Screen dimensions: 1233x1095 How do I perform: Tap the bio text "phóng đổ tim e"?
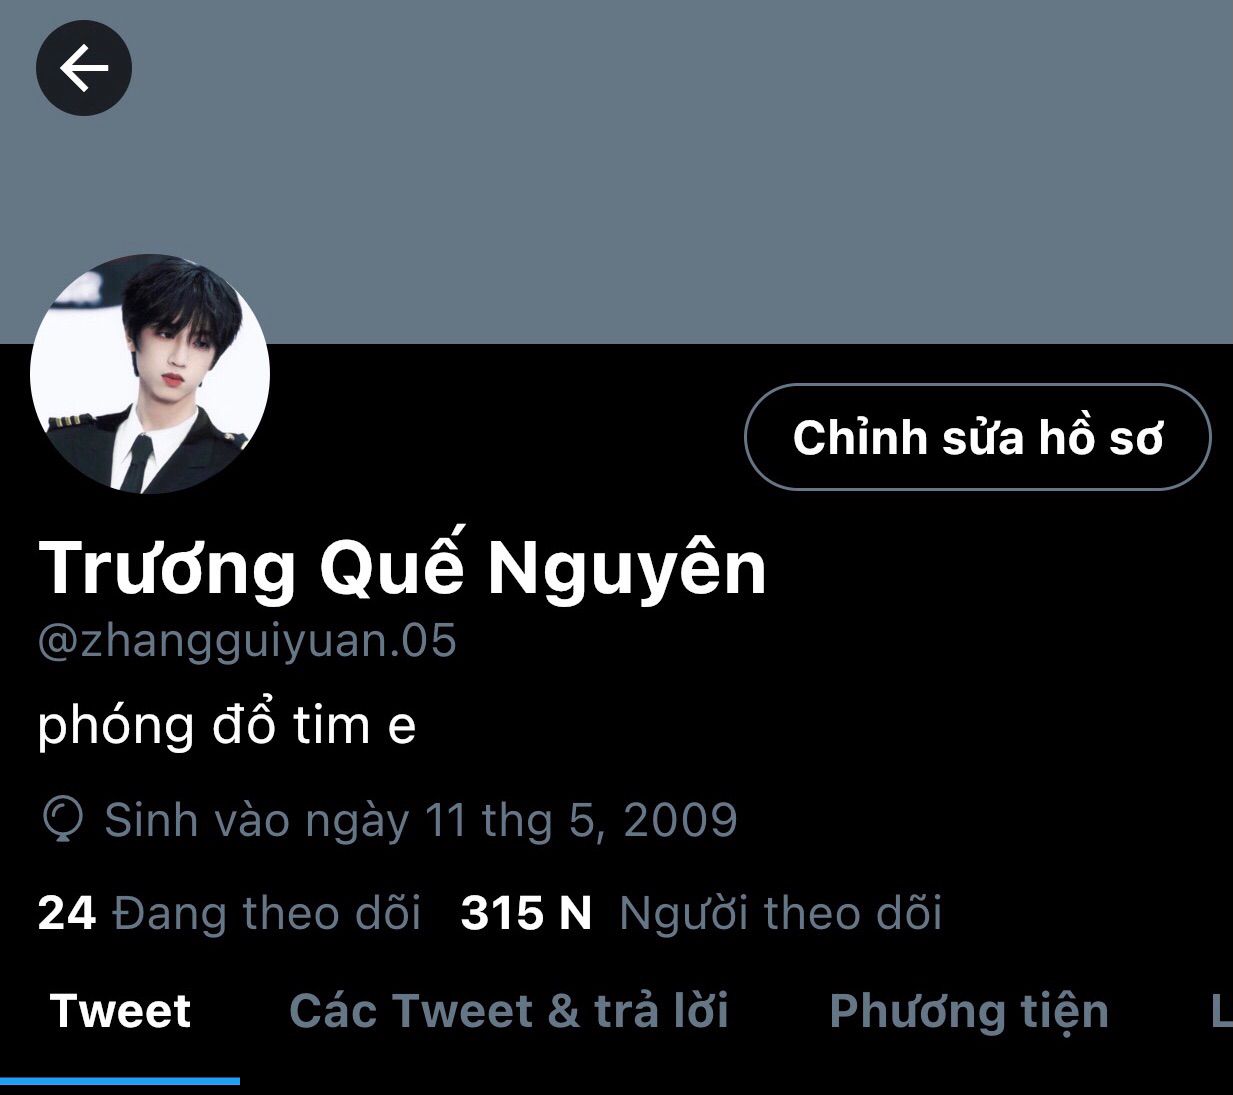pyautogui.click(x=227, y=724)
